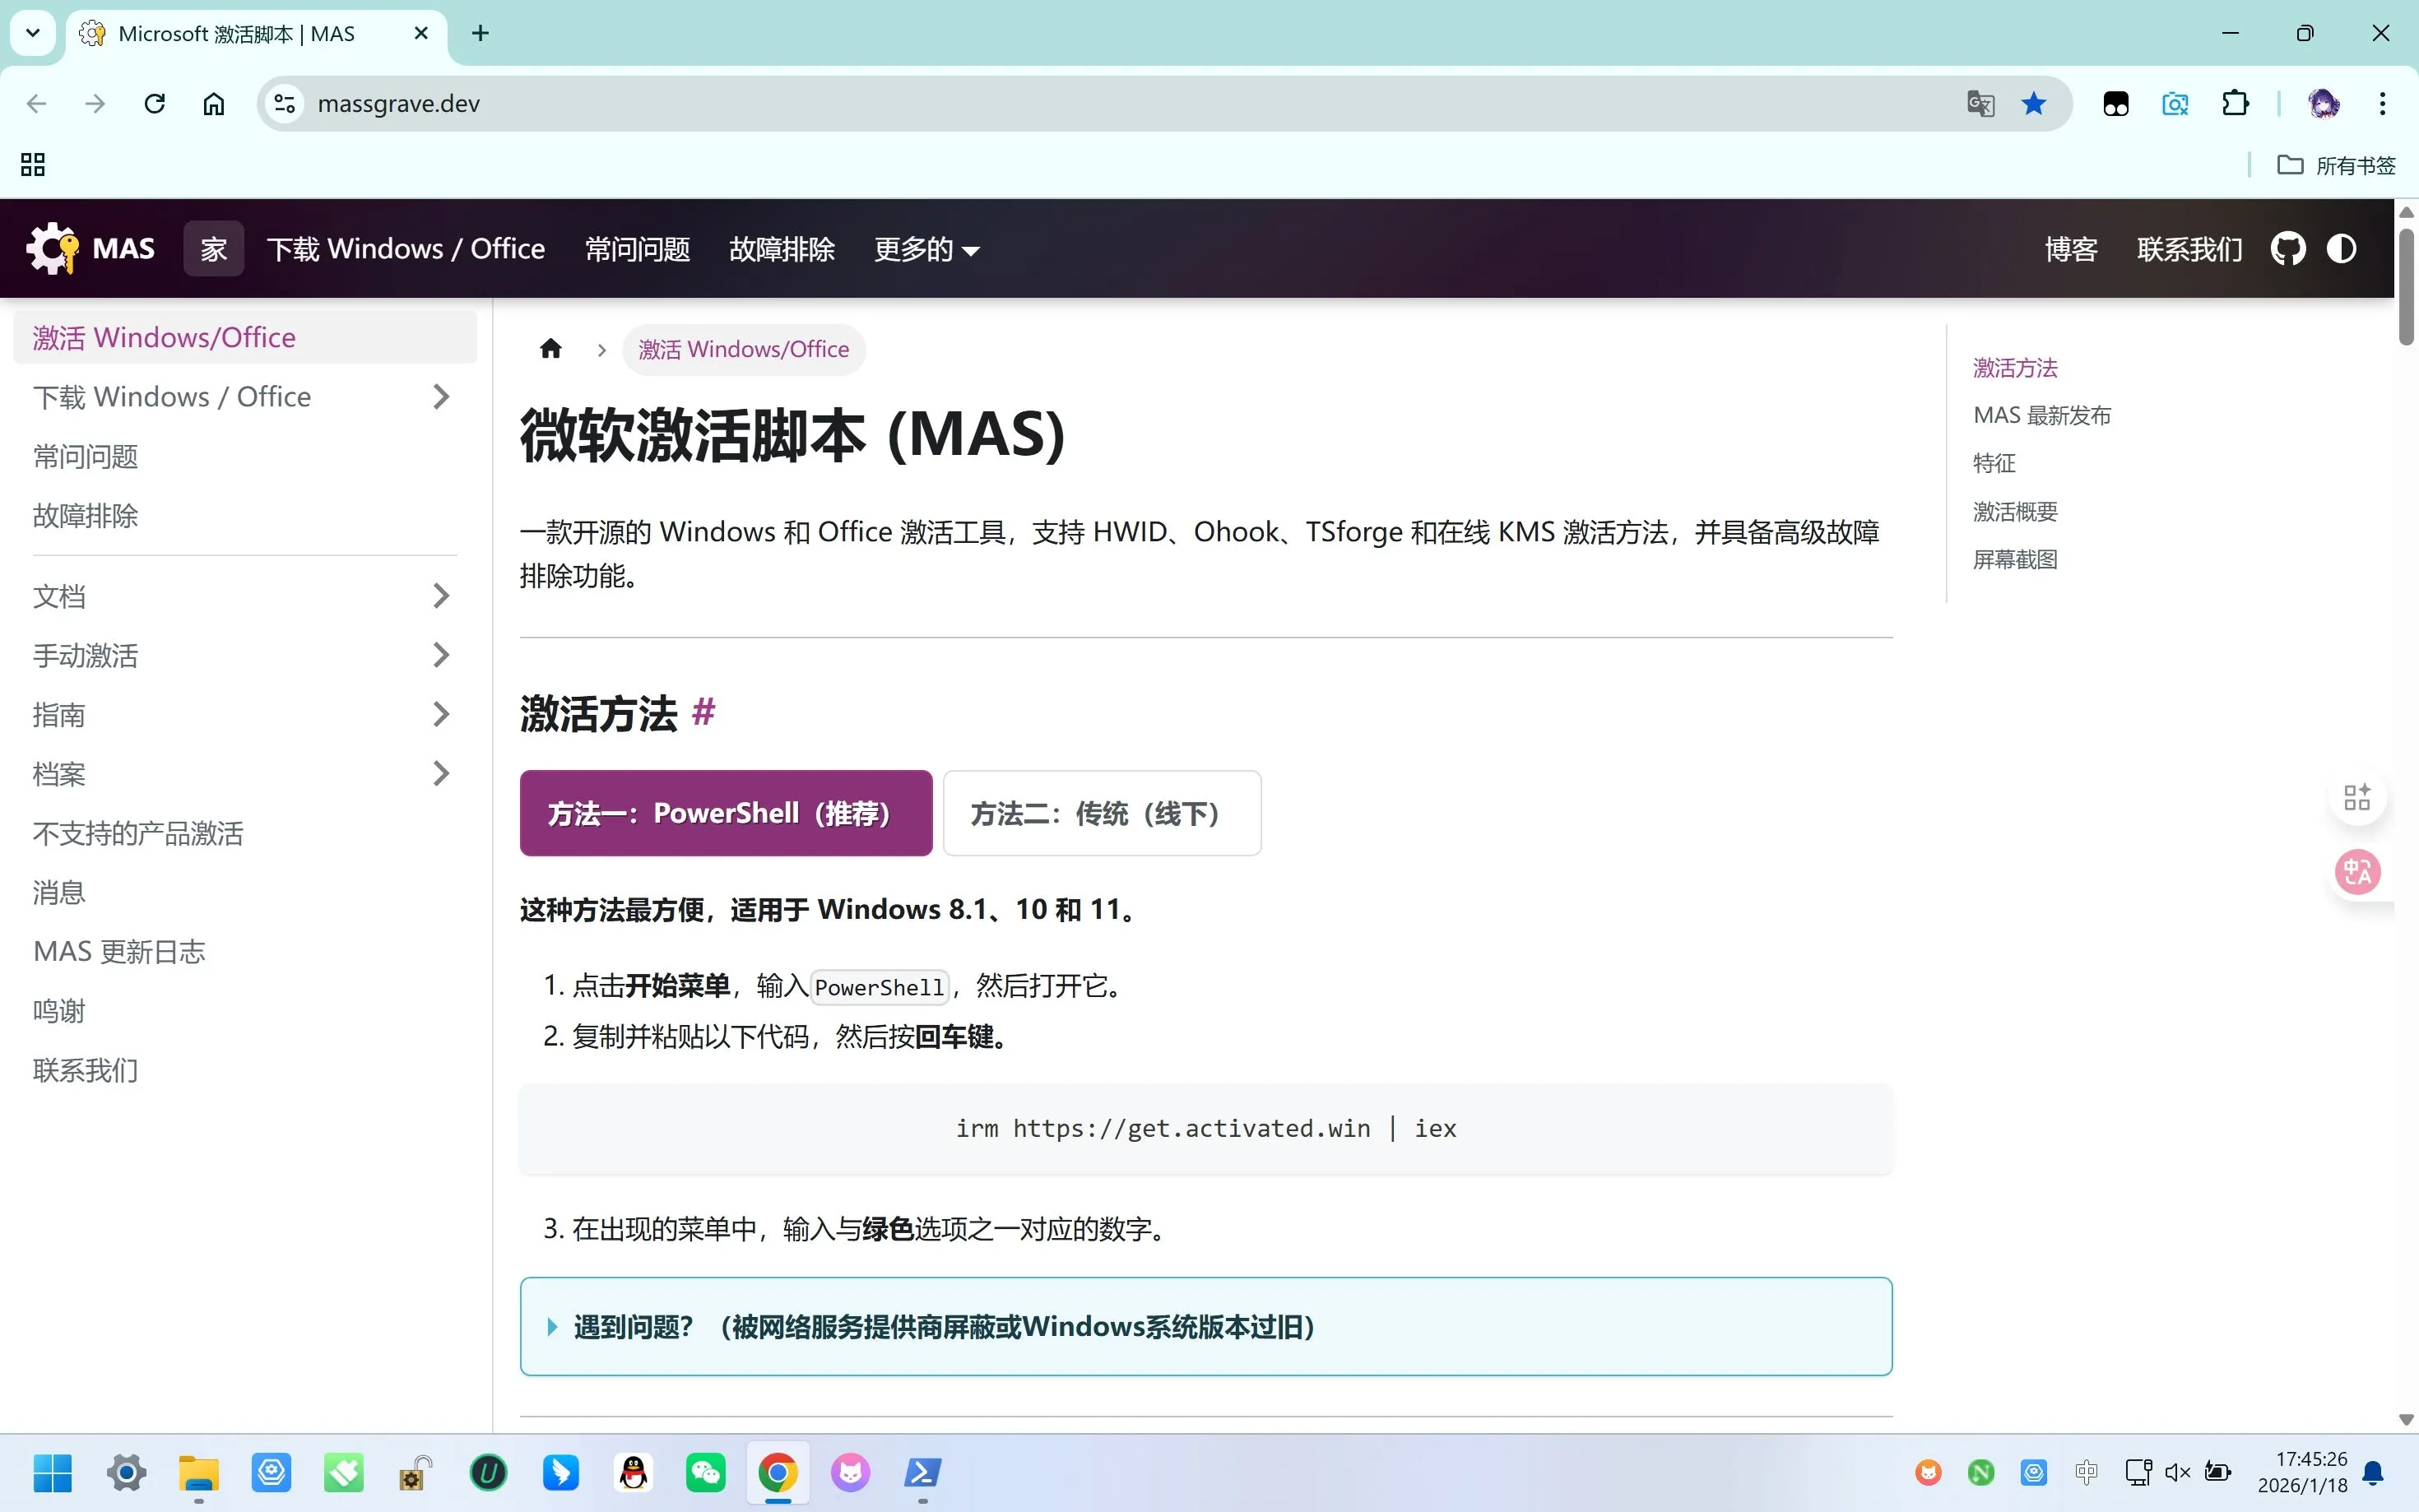Expand the 更多的 dropdown in navbar
Image resolution: width=2419 pixels, height=1512 pixels.
click(x=926, y=249)
